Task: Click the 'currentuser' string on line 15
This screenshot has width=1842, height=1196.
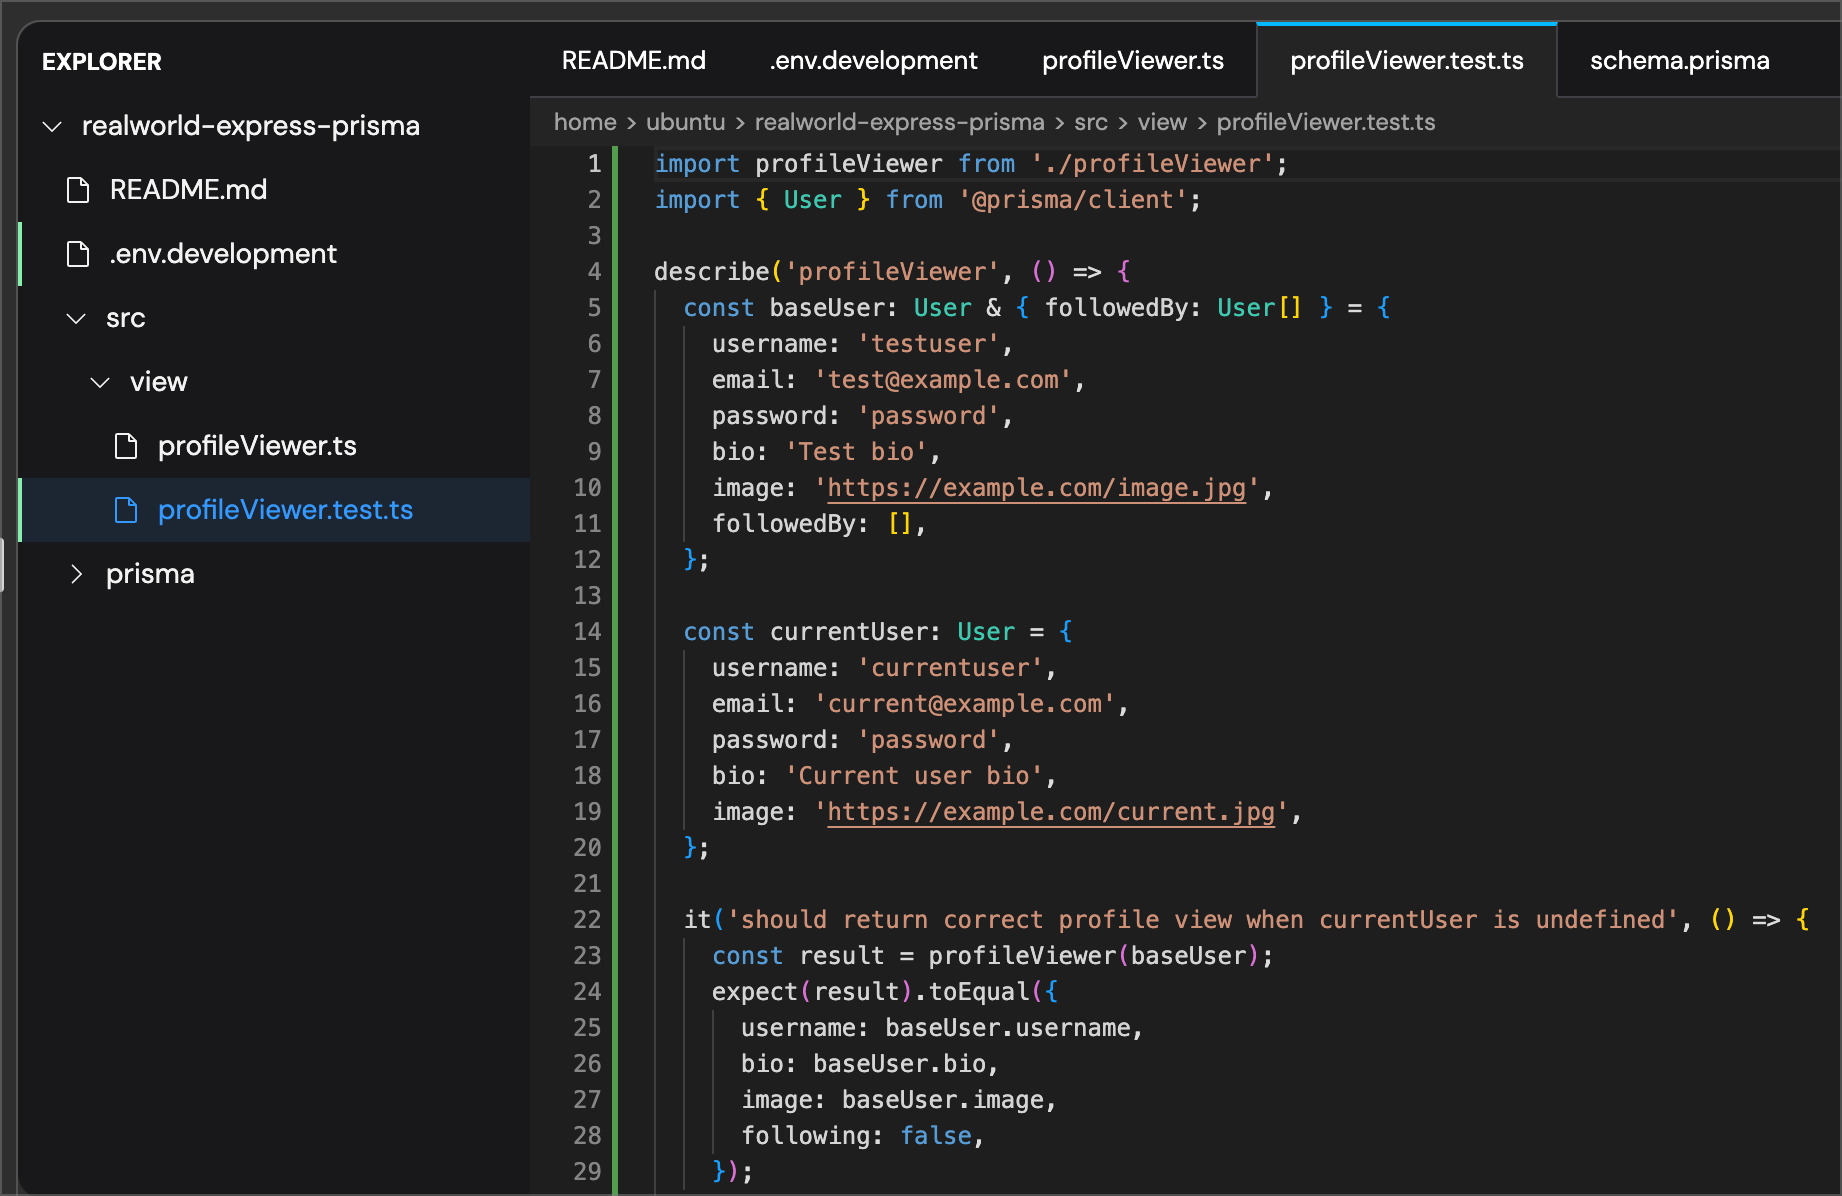Action: [x=950, y=668]
